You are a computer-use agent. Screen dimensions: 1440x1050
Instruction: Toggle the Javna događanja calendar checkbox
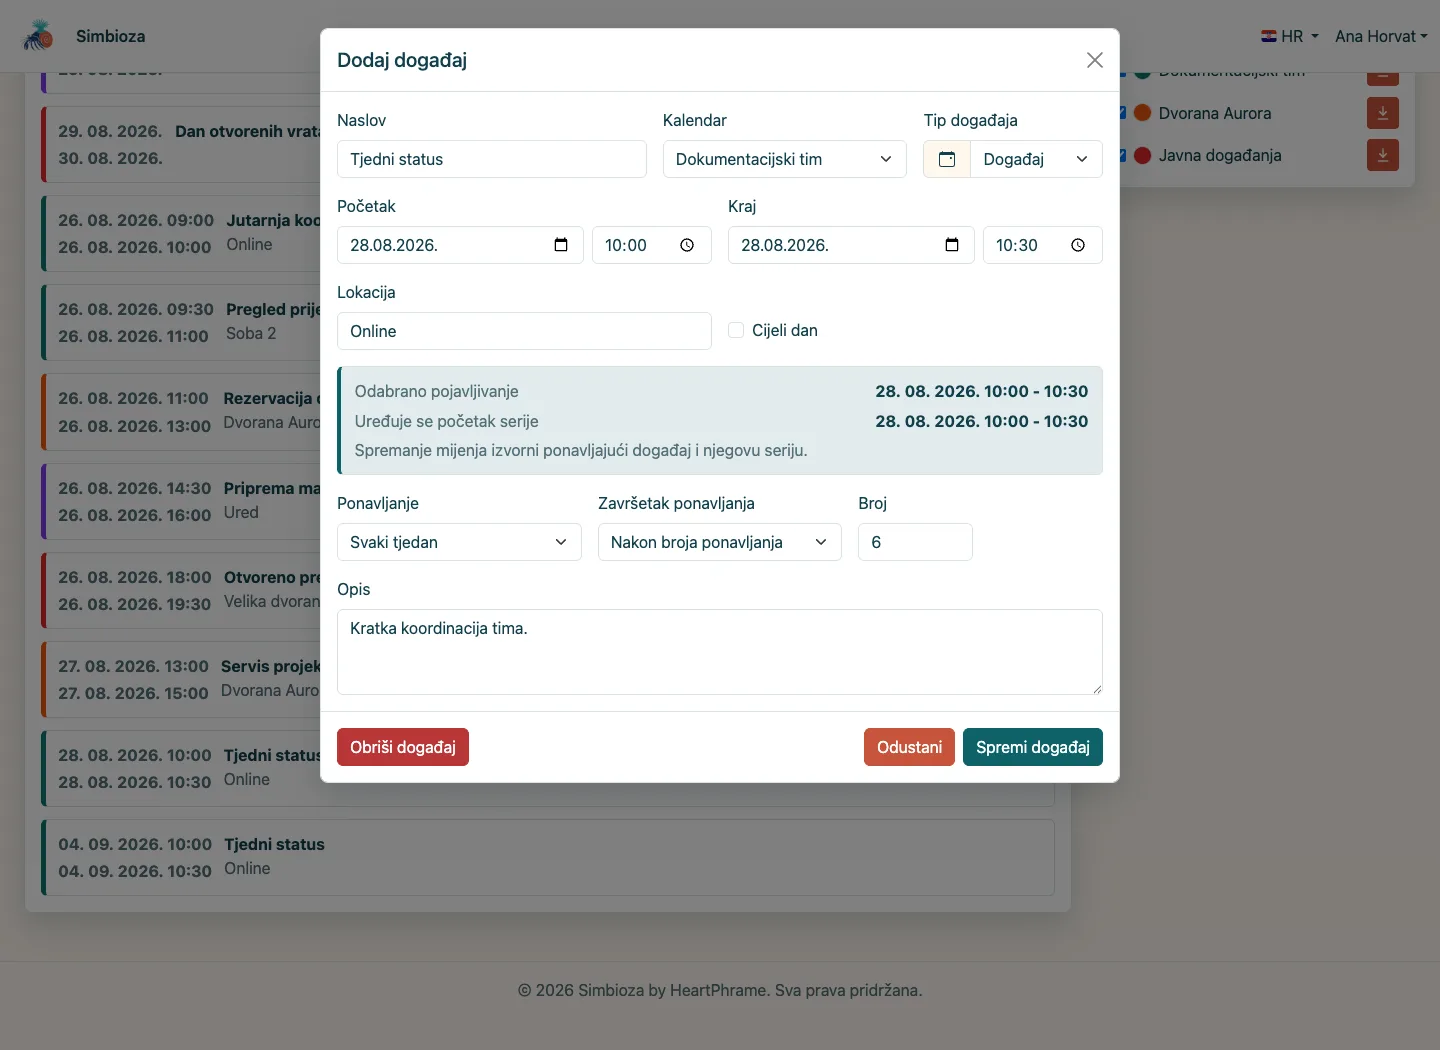point(1123,155)
